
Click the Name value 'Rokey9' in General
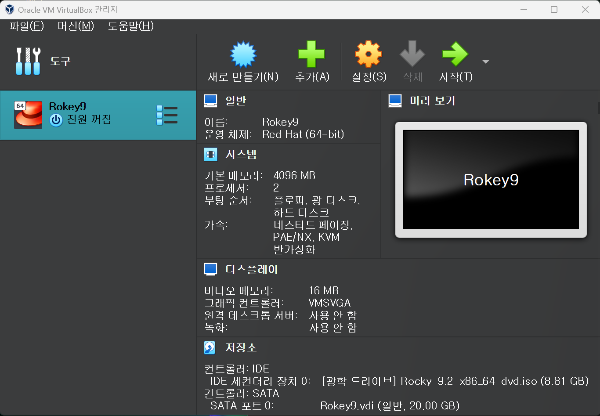tap(280, 122)
